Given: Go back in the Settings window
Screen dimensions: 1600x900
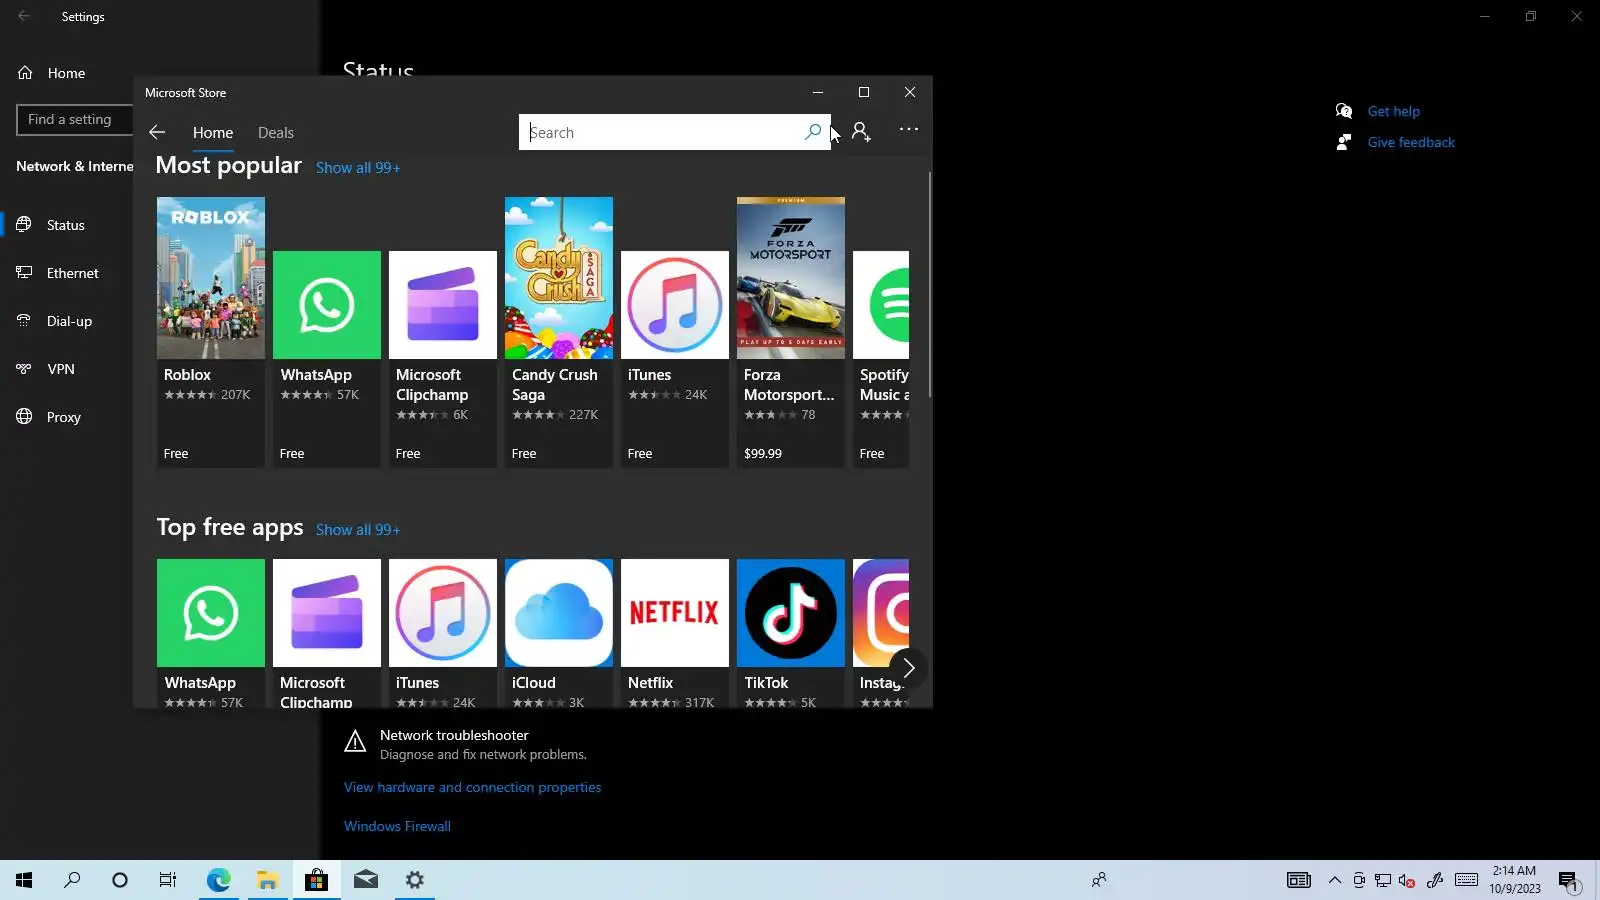Looking at the screenshot, I should point(24,16).
